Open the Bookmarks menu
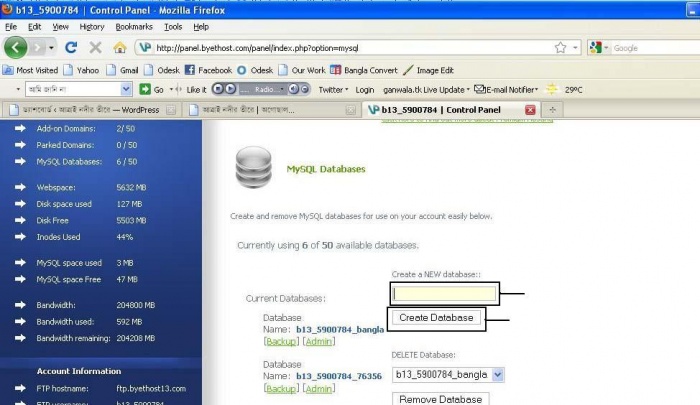Image resolution: width=700 pixels, height=405 pixels. click(x=134, y=27)
